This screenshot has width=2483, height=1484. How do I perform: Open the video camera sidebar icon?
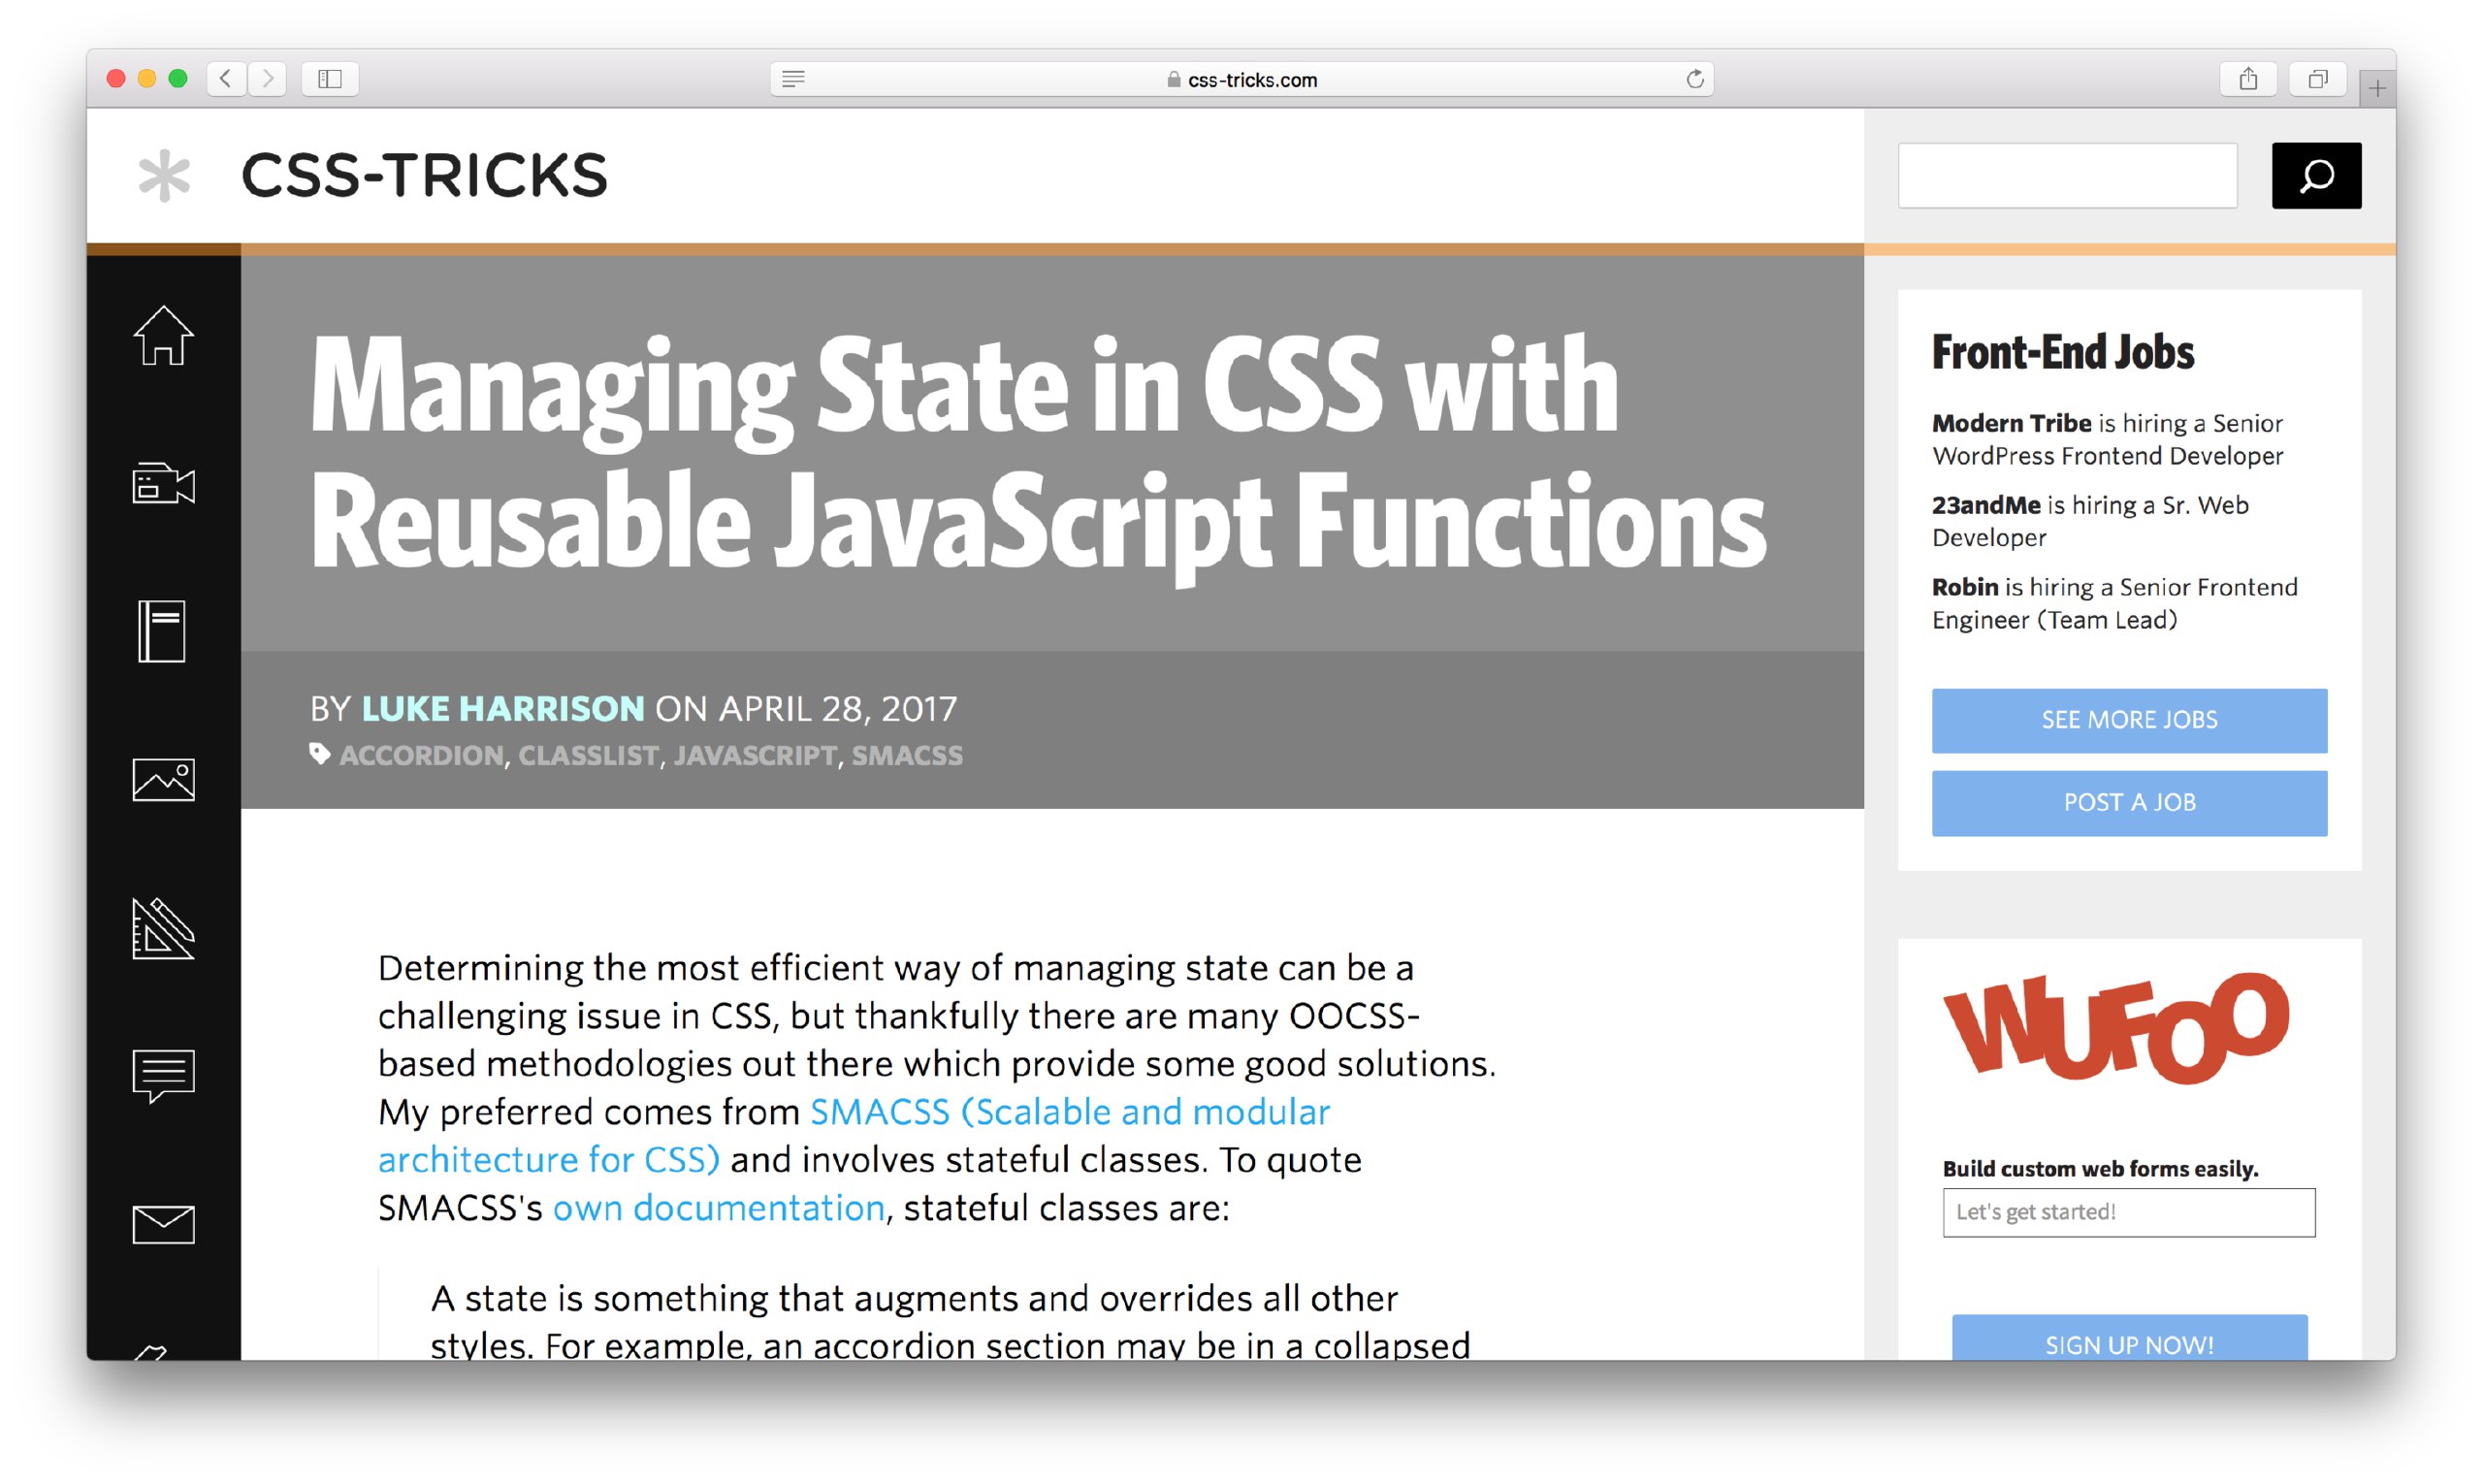click(x=163, y=484)
